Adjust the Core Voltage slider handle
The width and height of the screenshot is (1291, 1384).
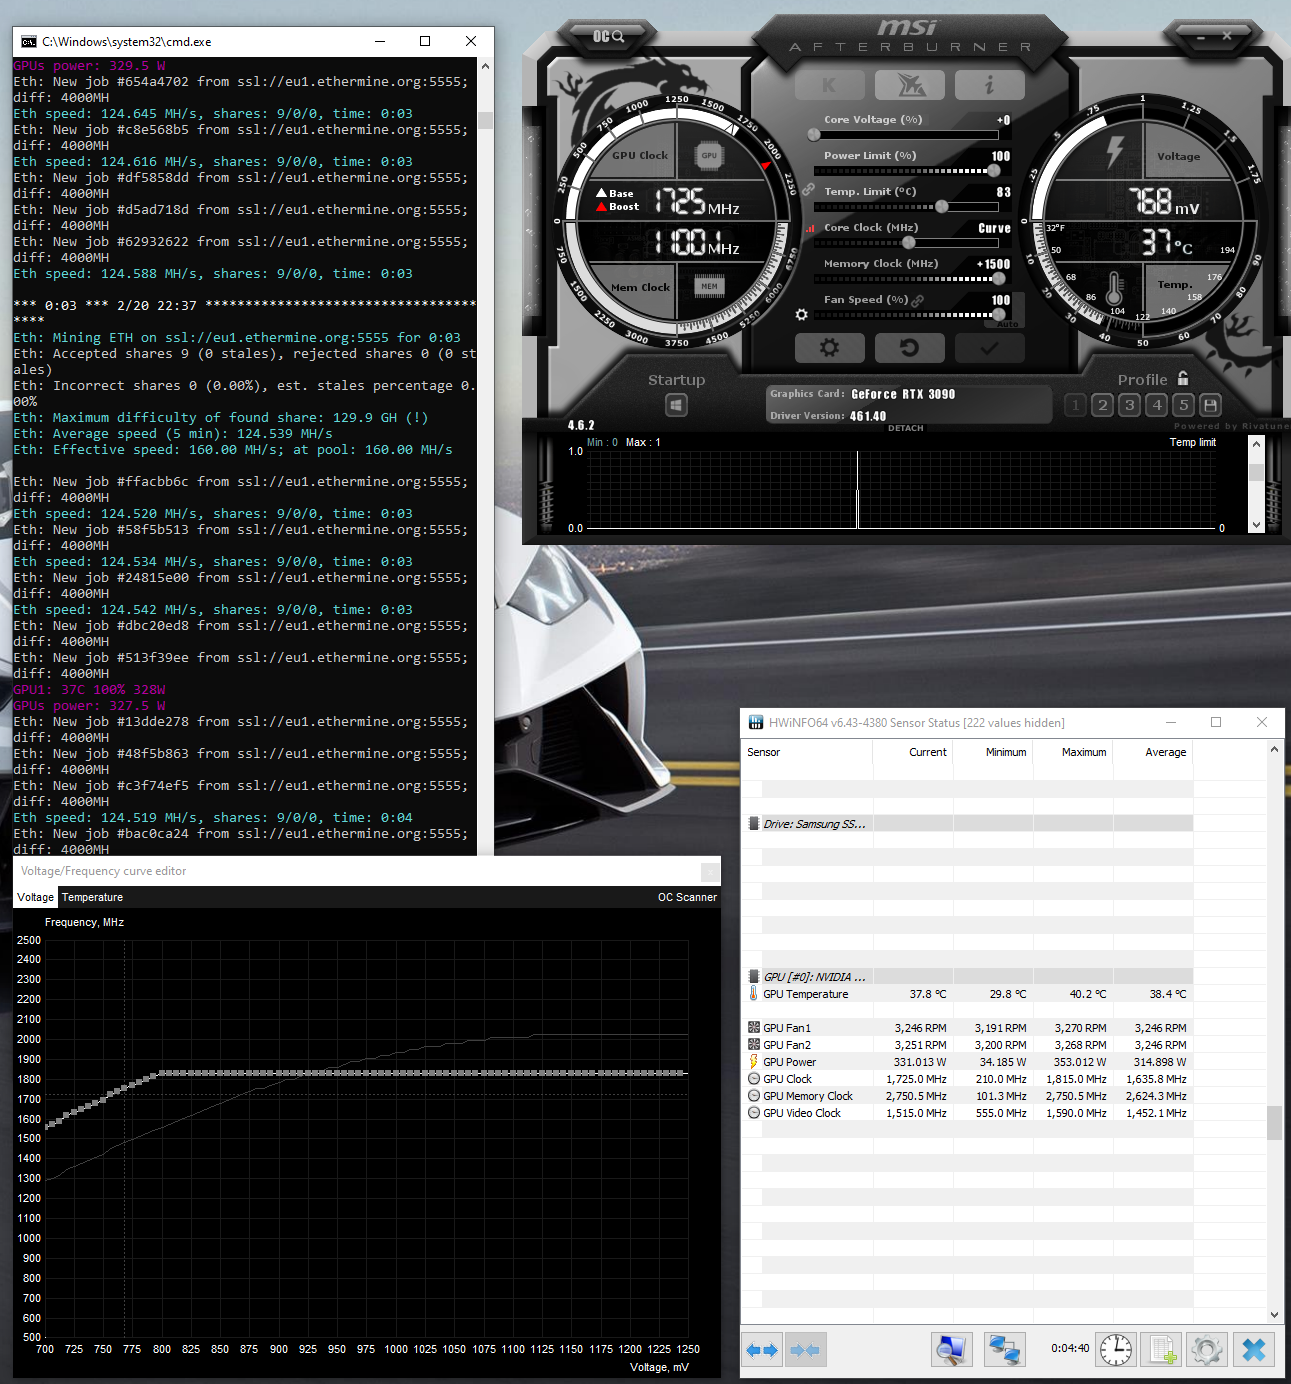[814, 135]
